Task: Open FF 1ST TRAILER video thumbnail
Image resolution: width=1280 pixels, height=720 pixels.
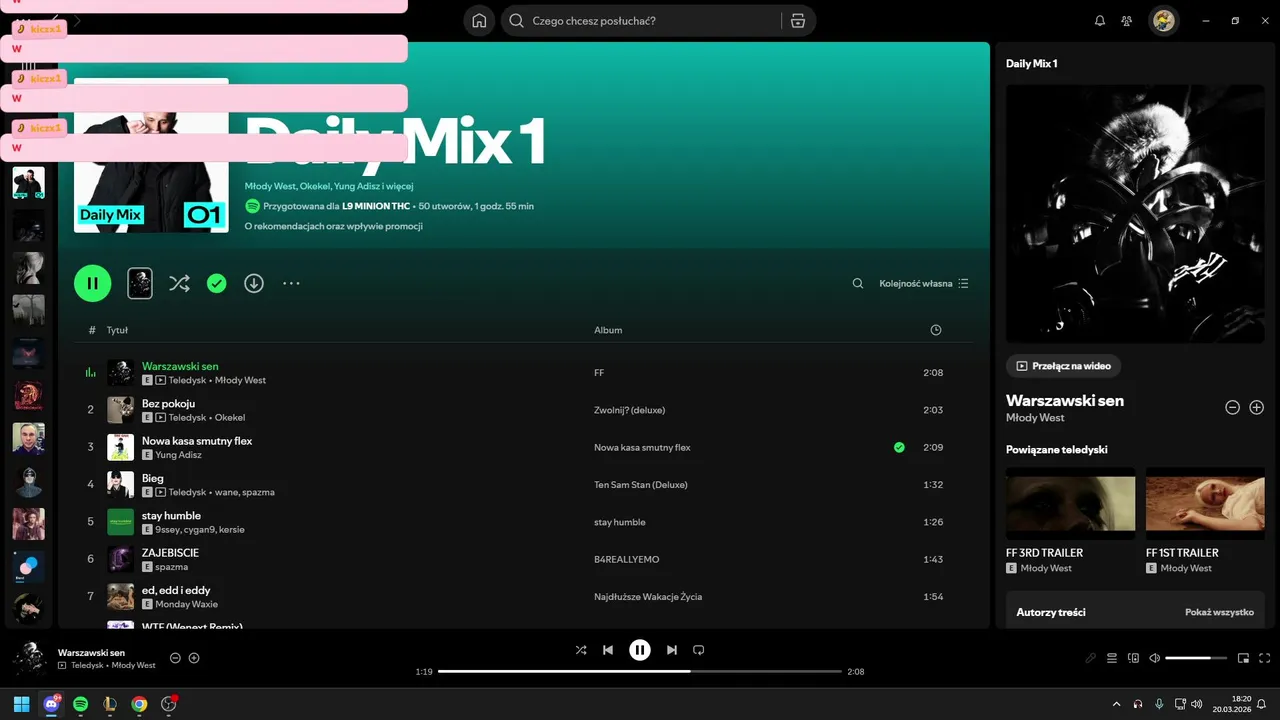Action: (1206, 503)
